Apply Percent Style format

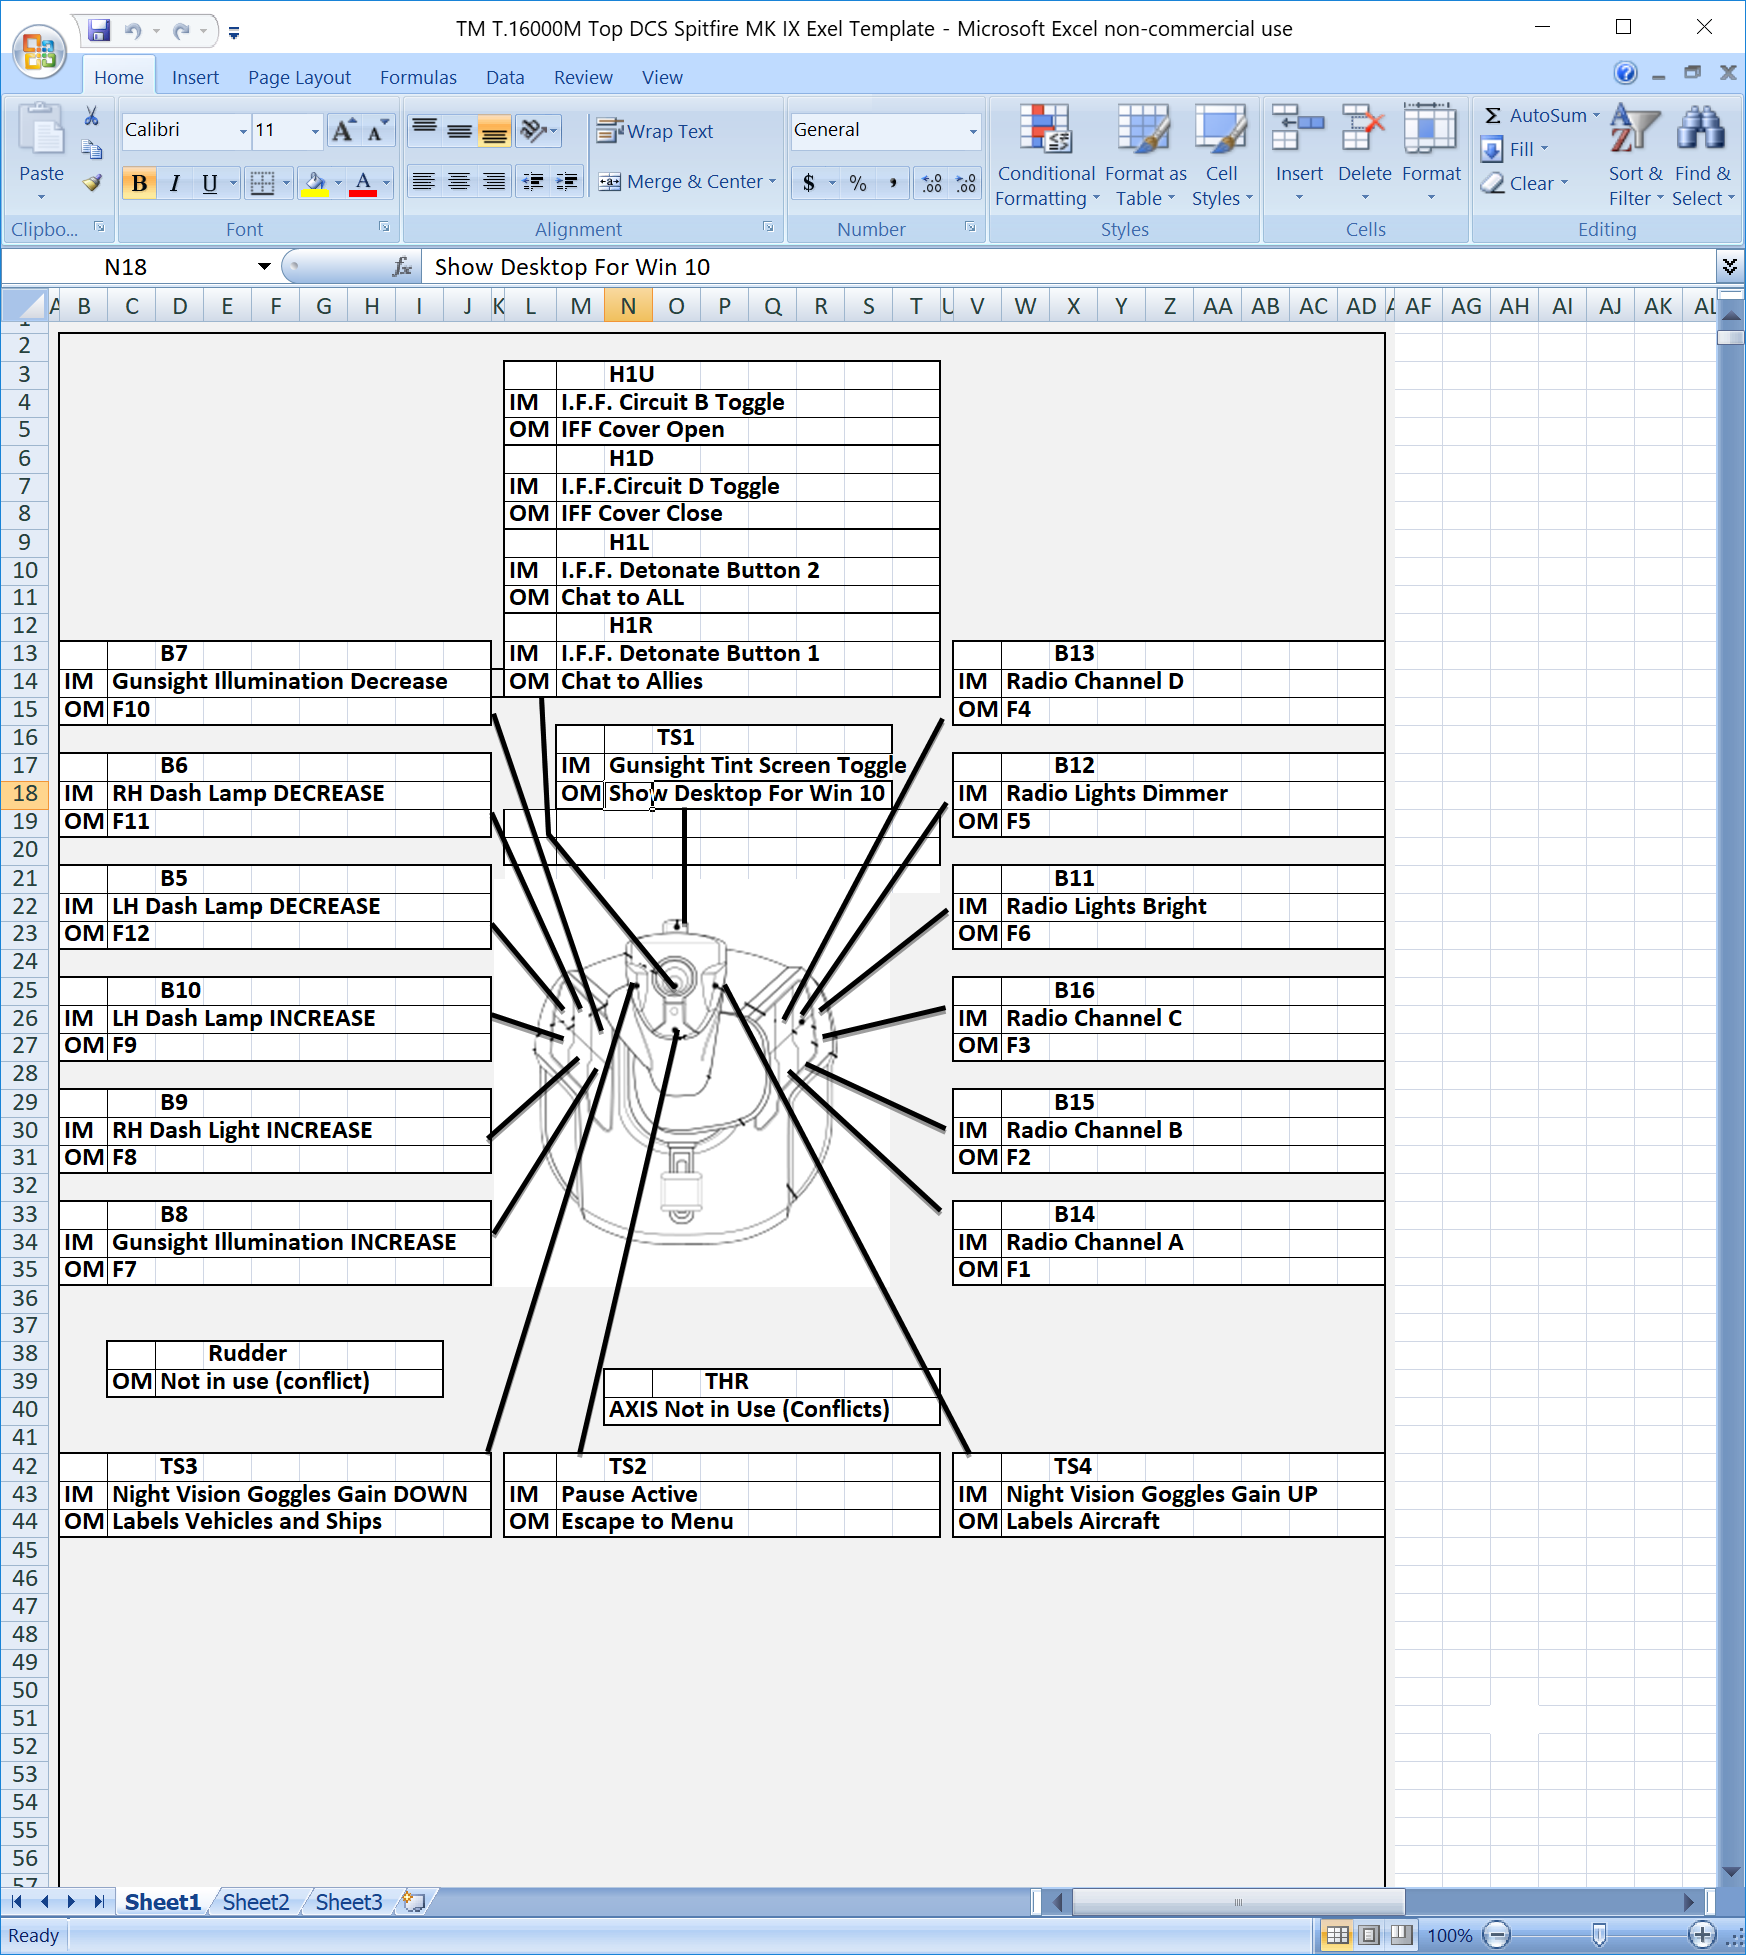(858, 182)
